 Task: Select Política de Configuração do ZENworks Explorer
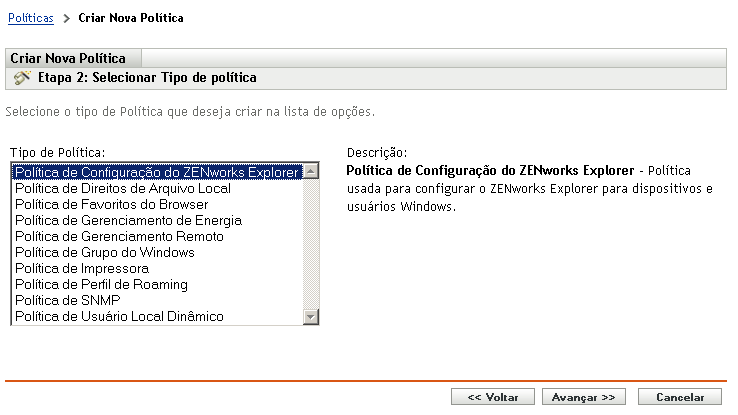click(157, 172)
